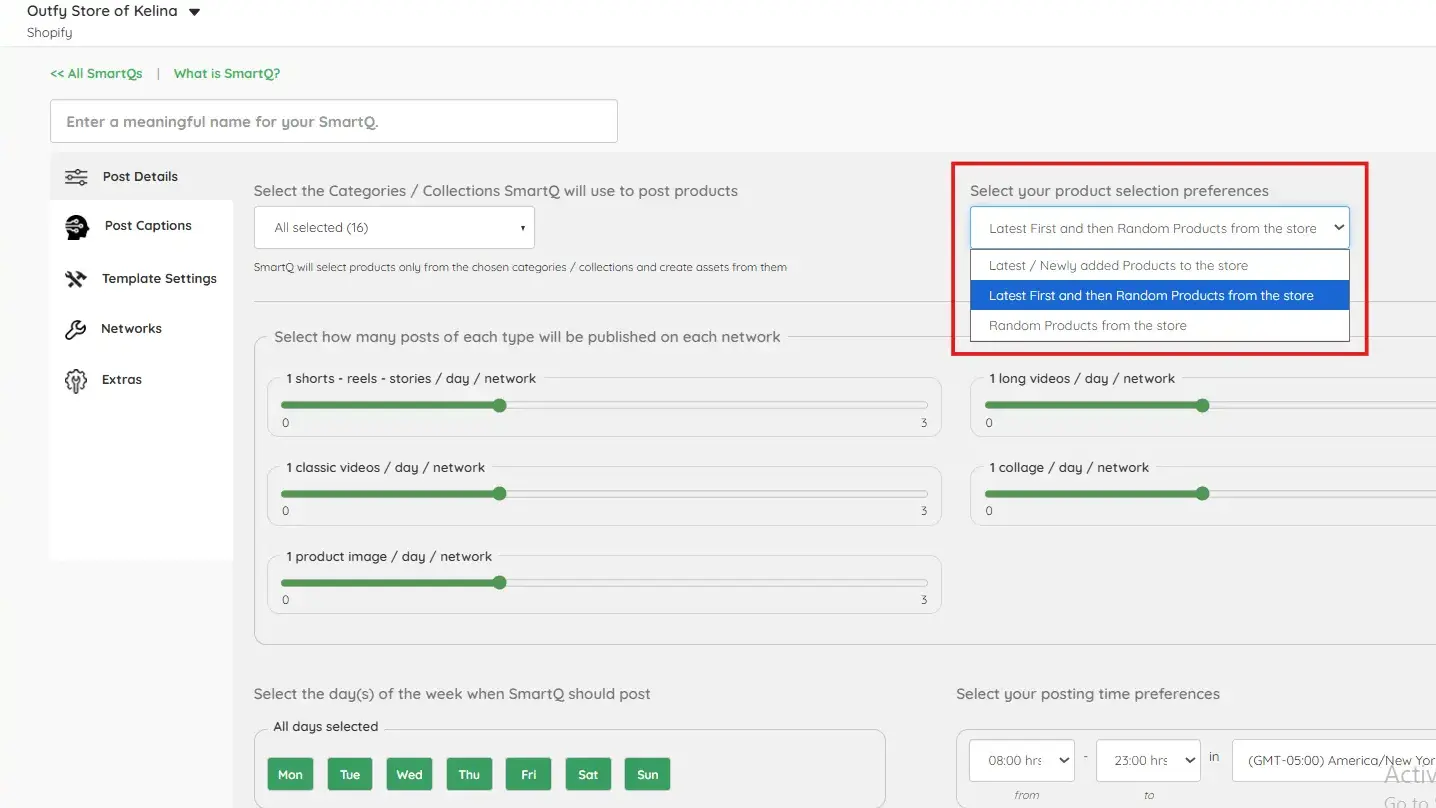1436x808 pixels.
Task: Click the Shopify label under store name
Action: click(x=50, y=33)
